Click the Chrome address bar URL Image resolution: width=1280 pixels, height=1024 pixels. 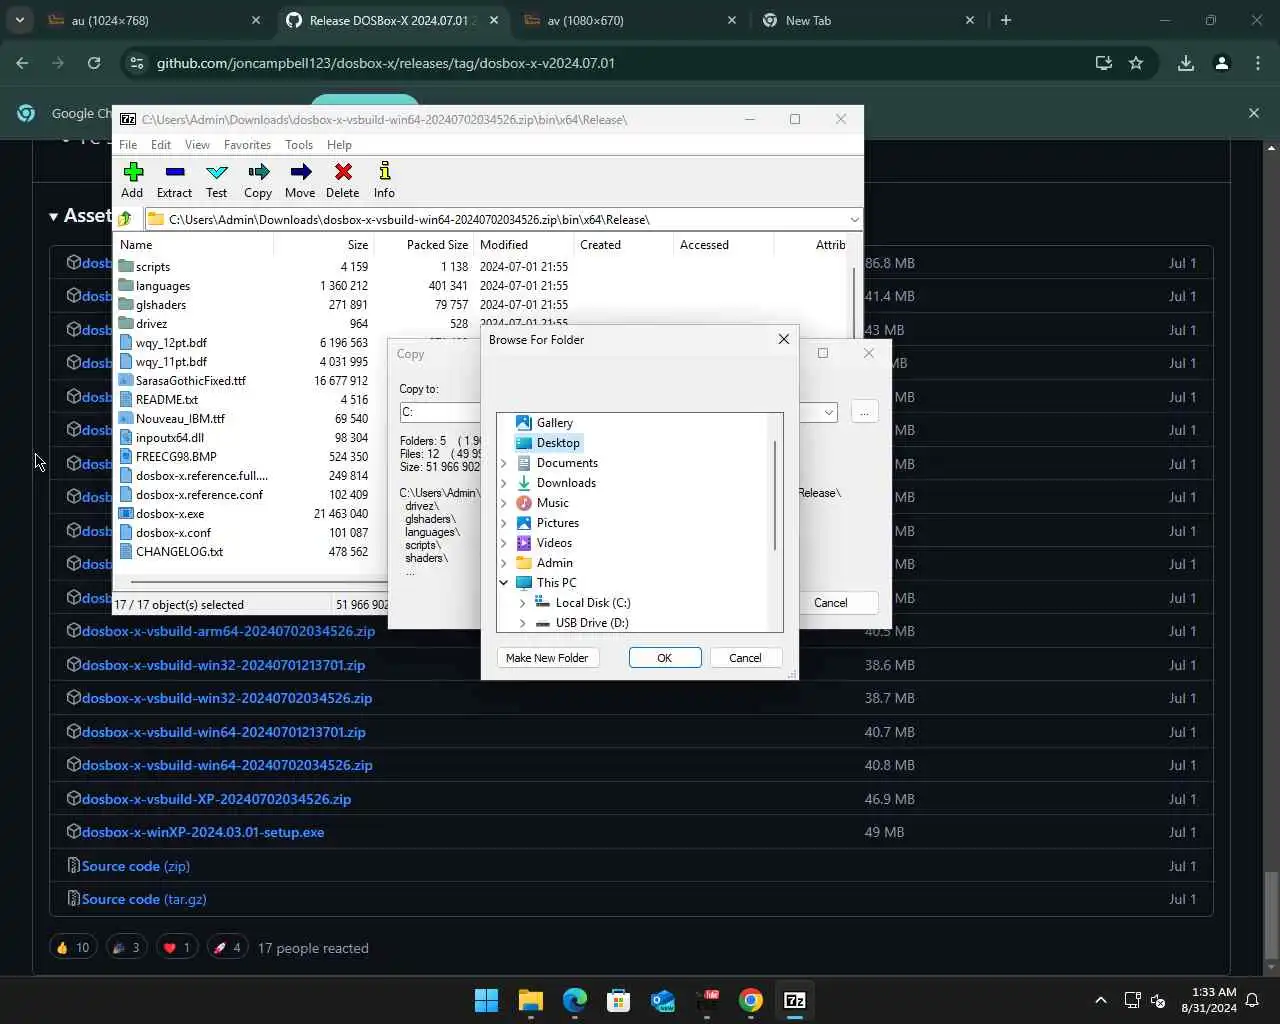point(386,63)
